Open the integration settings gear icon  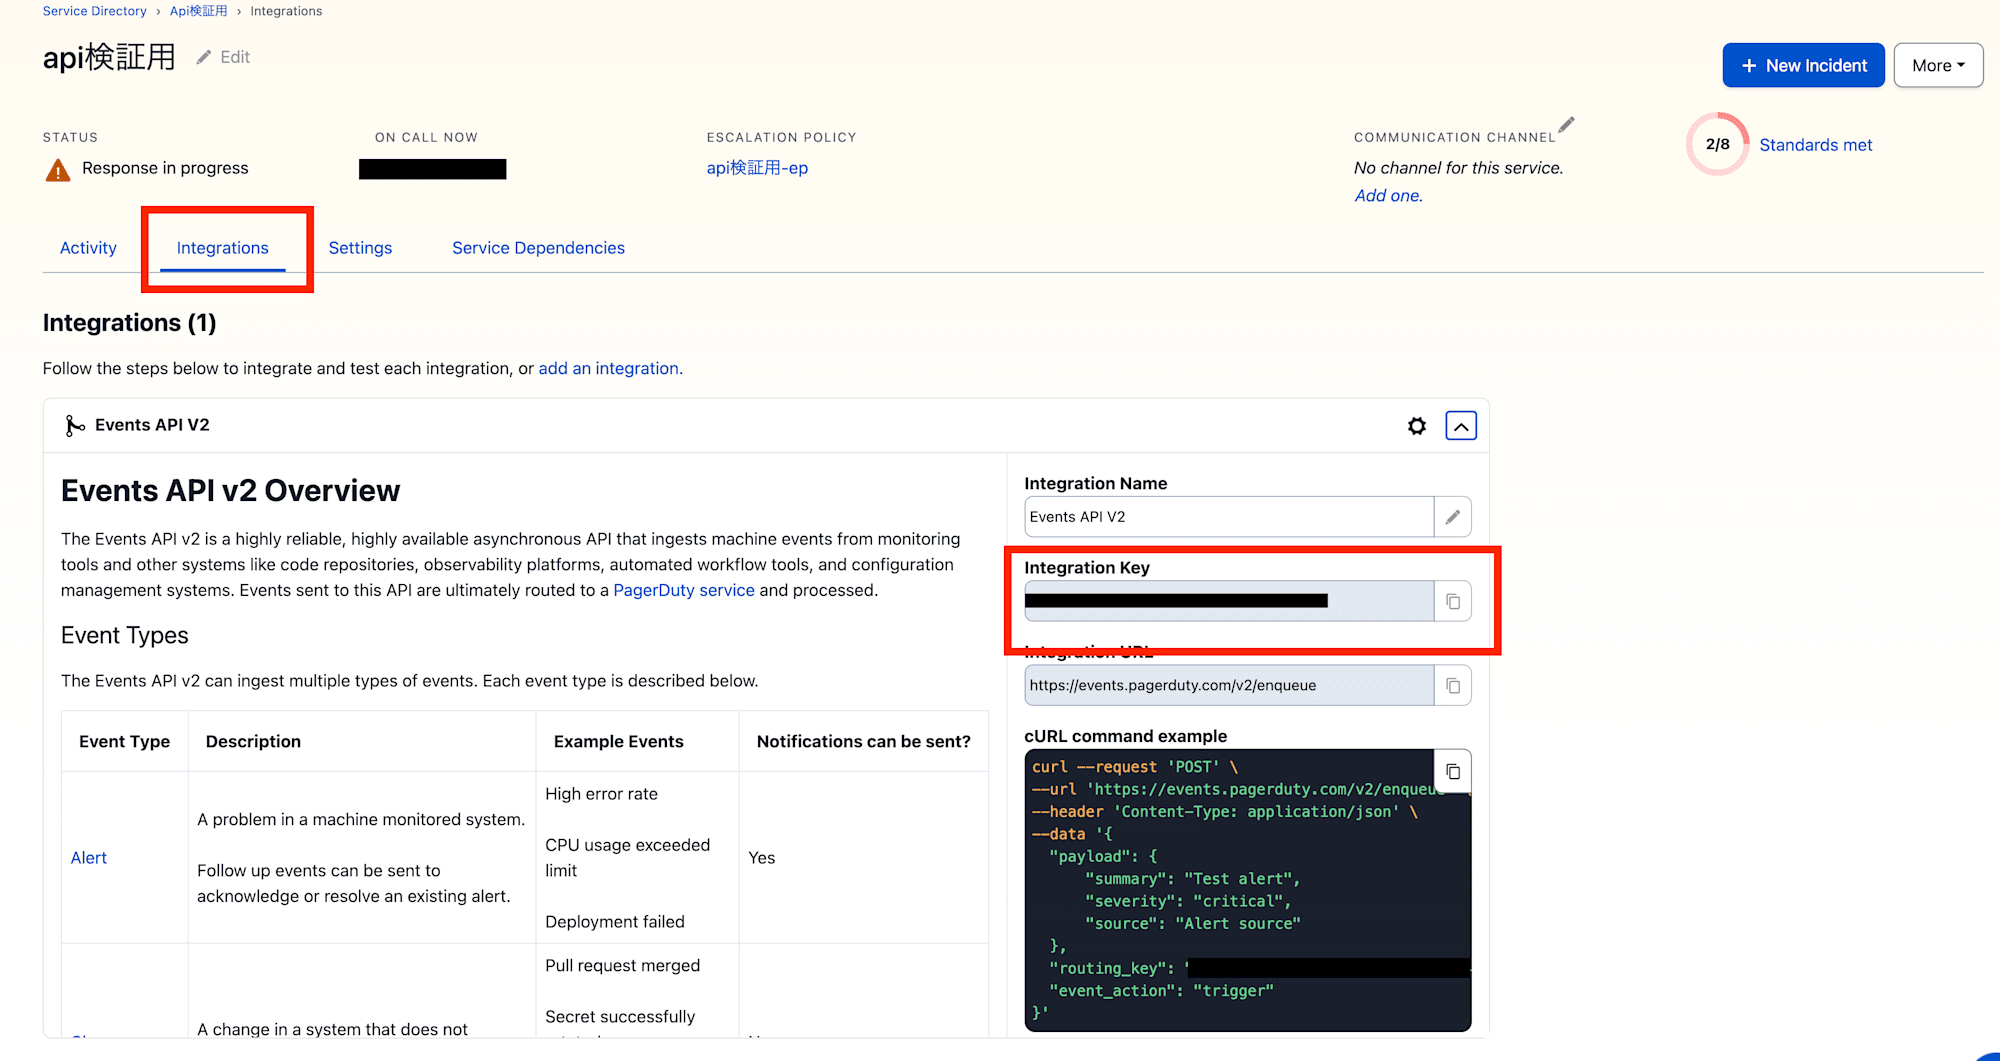[1417, 426]
